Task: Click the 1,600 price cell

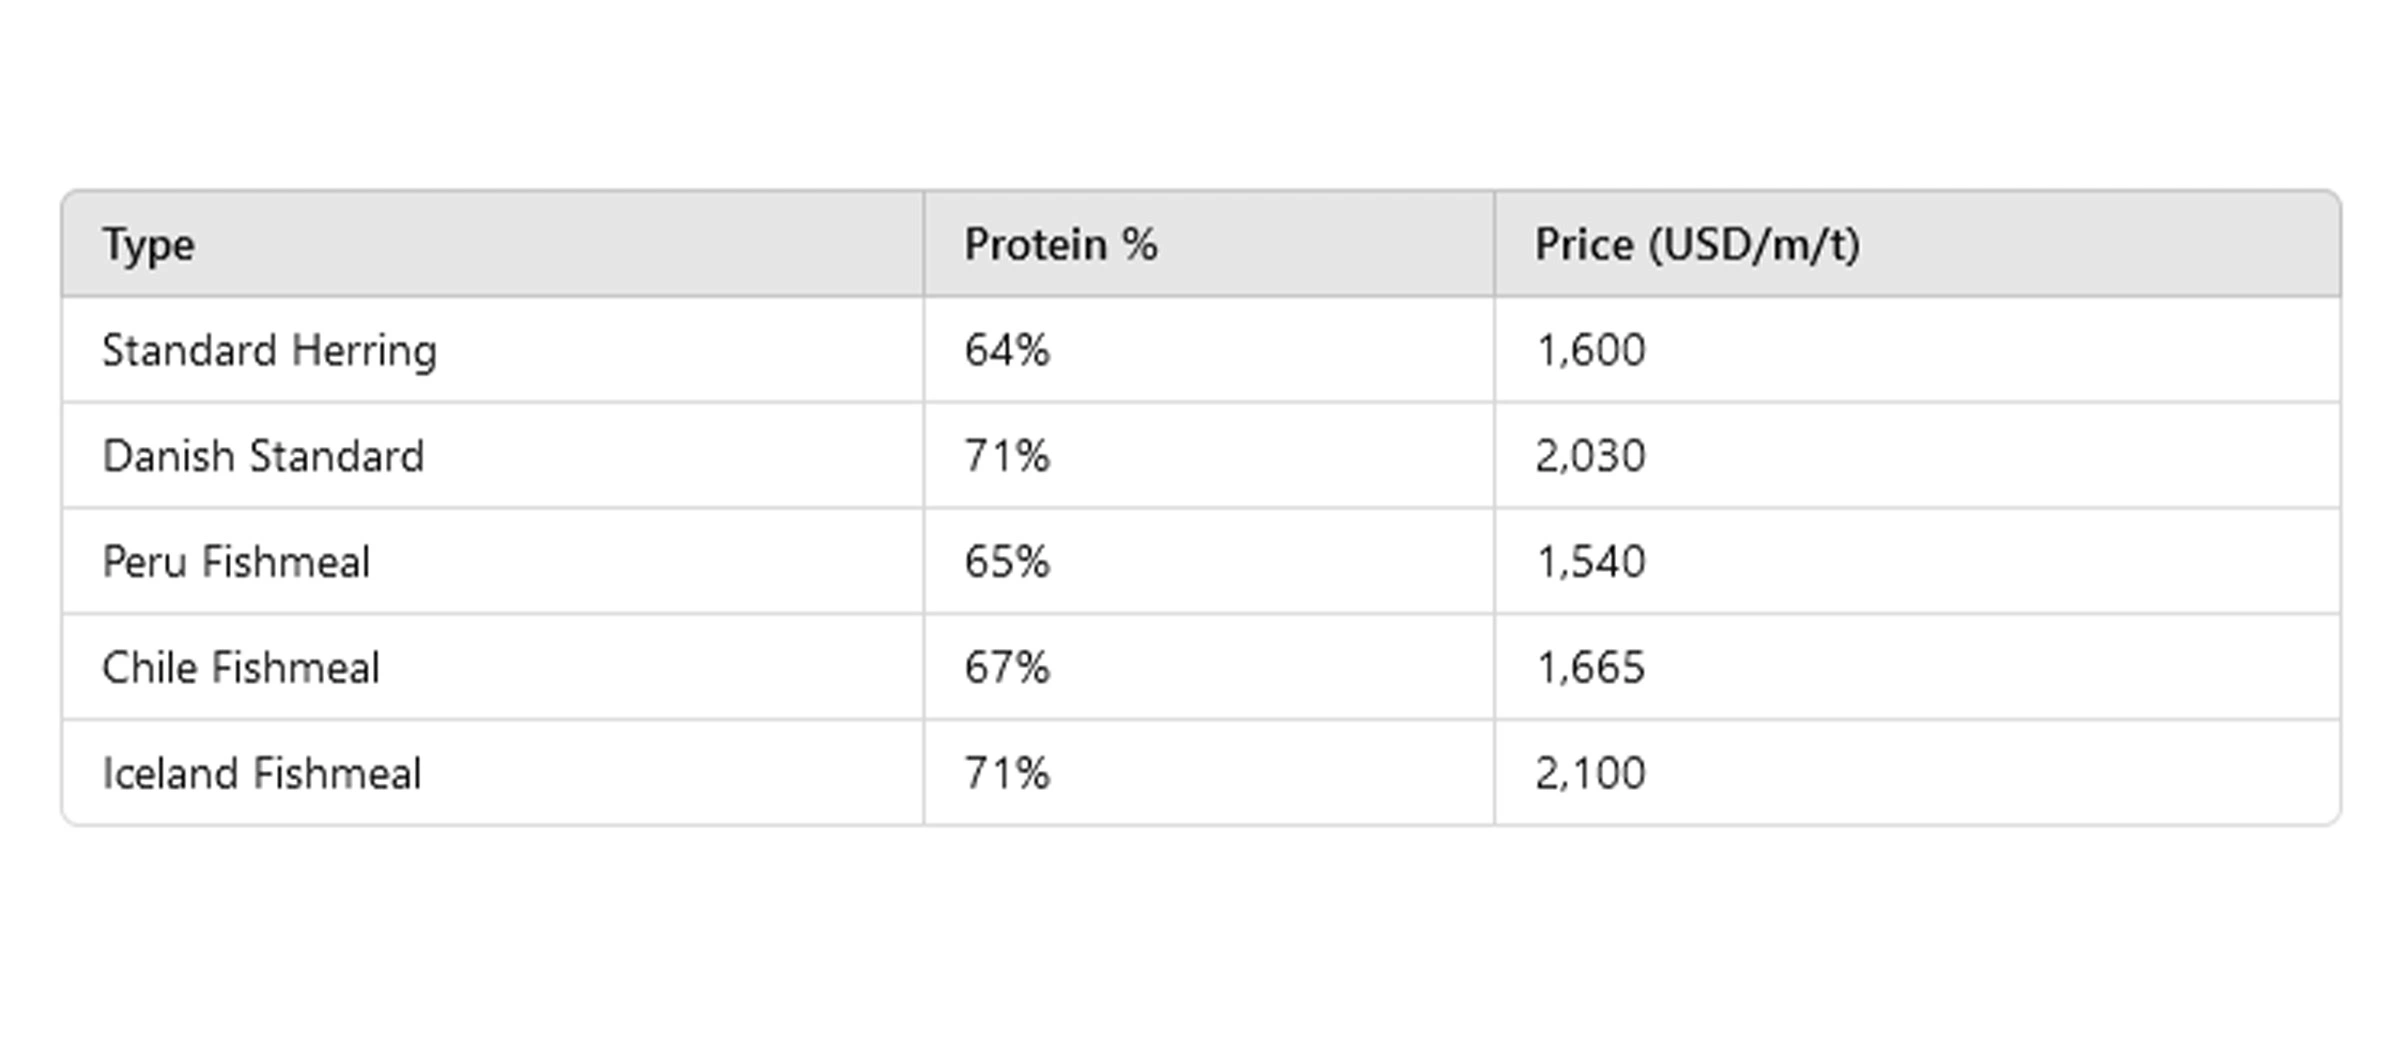Action: (1590, 351)
